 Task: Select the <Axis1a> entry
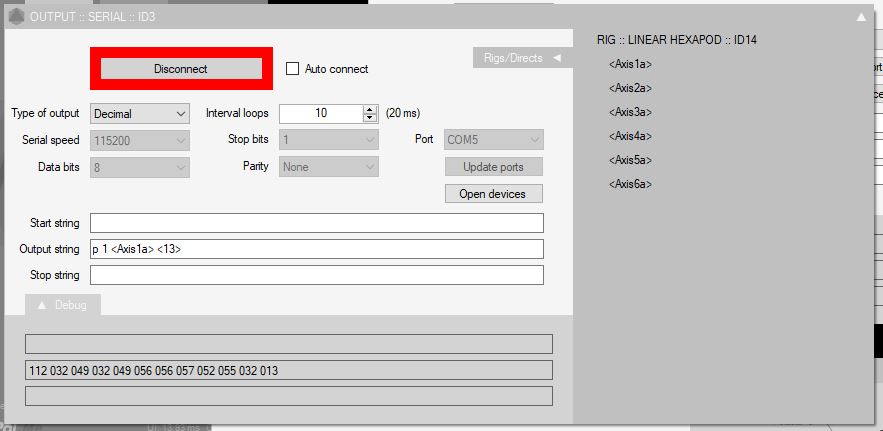coord(630,64)
